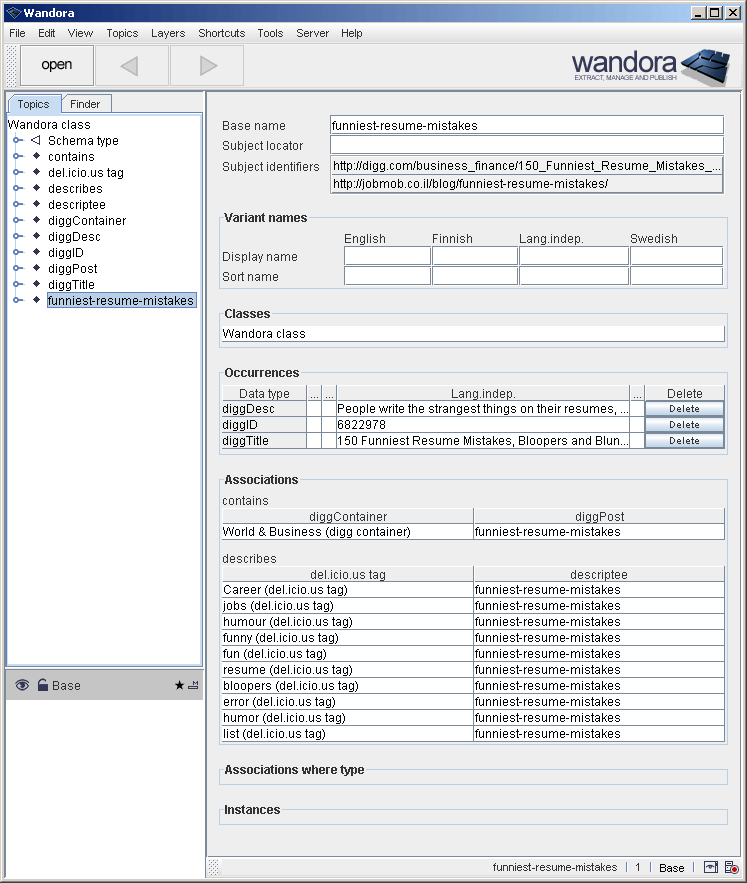
Task: Delete the diggID occurrence row
Action: 684,425
